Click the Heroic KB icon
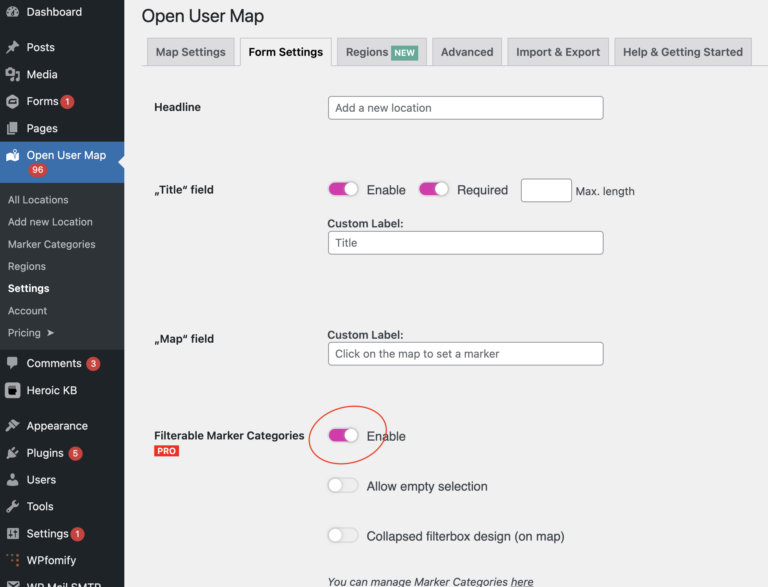The height and width of the screenshot is (587, 768). (13, 390)
